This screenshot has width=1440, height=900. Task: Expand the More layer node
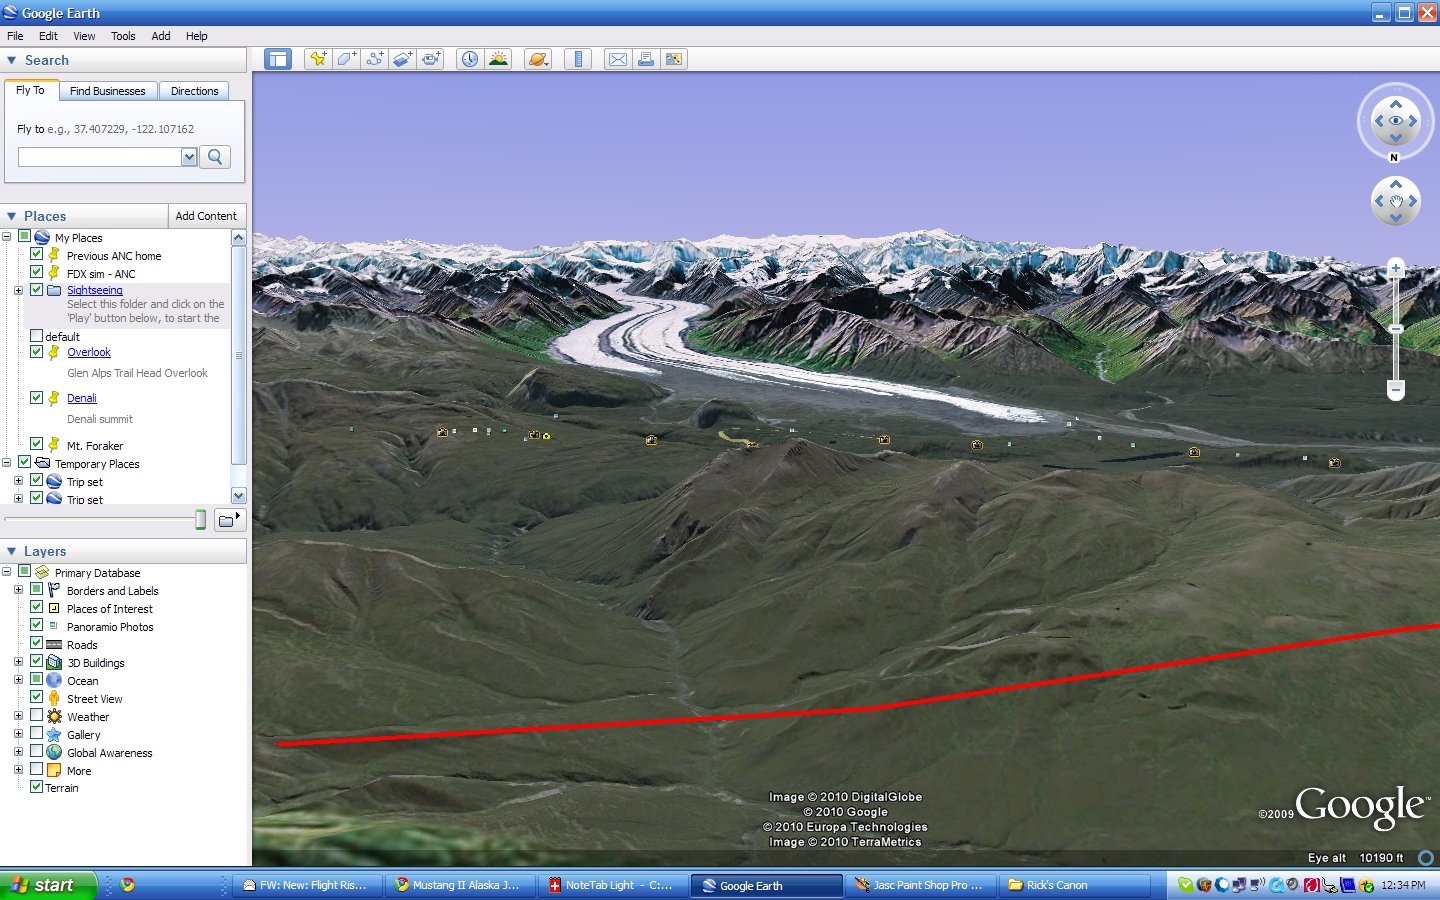click(x=18, y=770)
